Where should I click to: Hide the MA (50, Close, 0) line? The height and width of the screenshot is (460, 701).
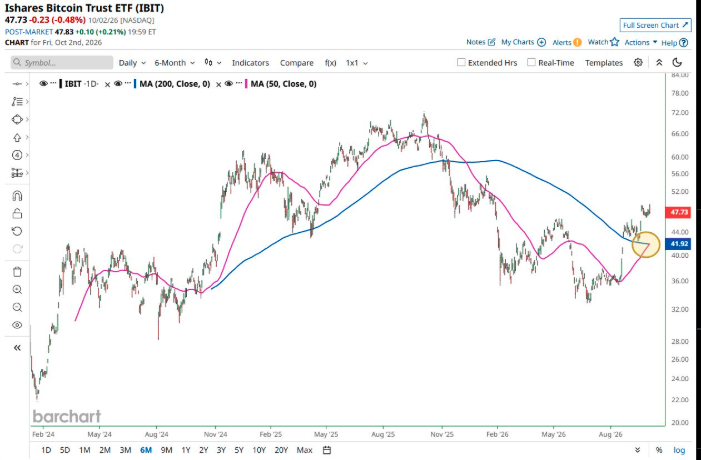click(x=229, y=84)
